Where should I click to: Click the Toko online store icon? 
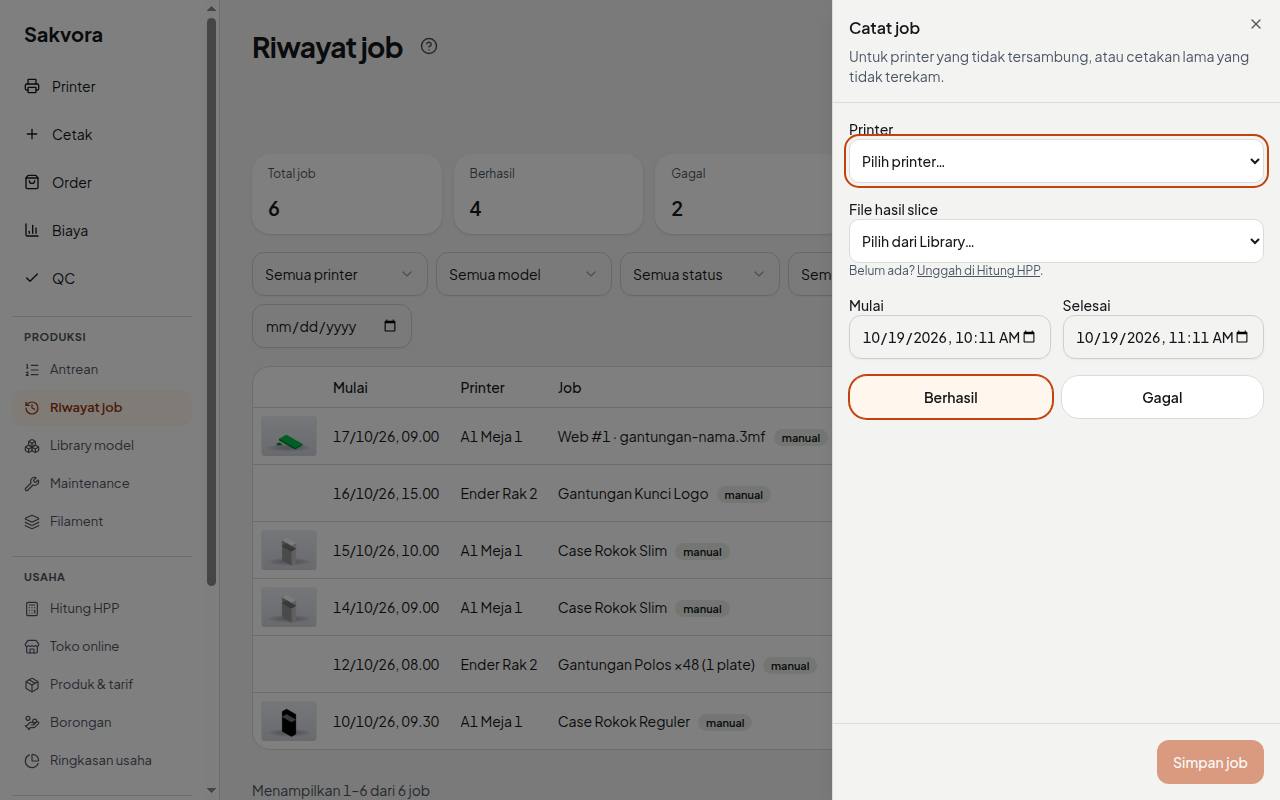pos(32,646)
